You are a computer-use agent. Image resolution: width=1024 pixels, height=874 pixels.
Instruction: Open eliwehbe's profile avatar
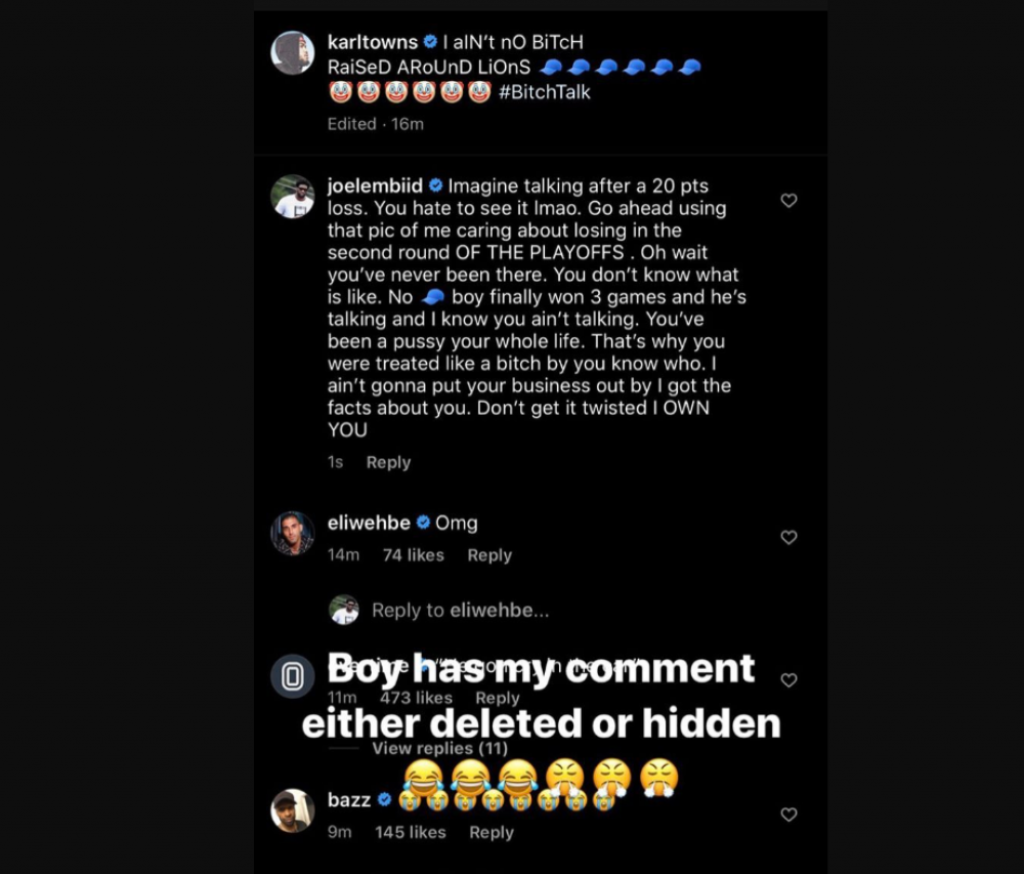click(x=293, y=533)
